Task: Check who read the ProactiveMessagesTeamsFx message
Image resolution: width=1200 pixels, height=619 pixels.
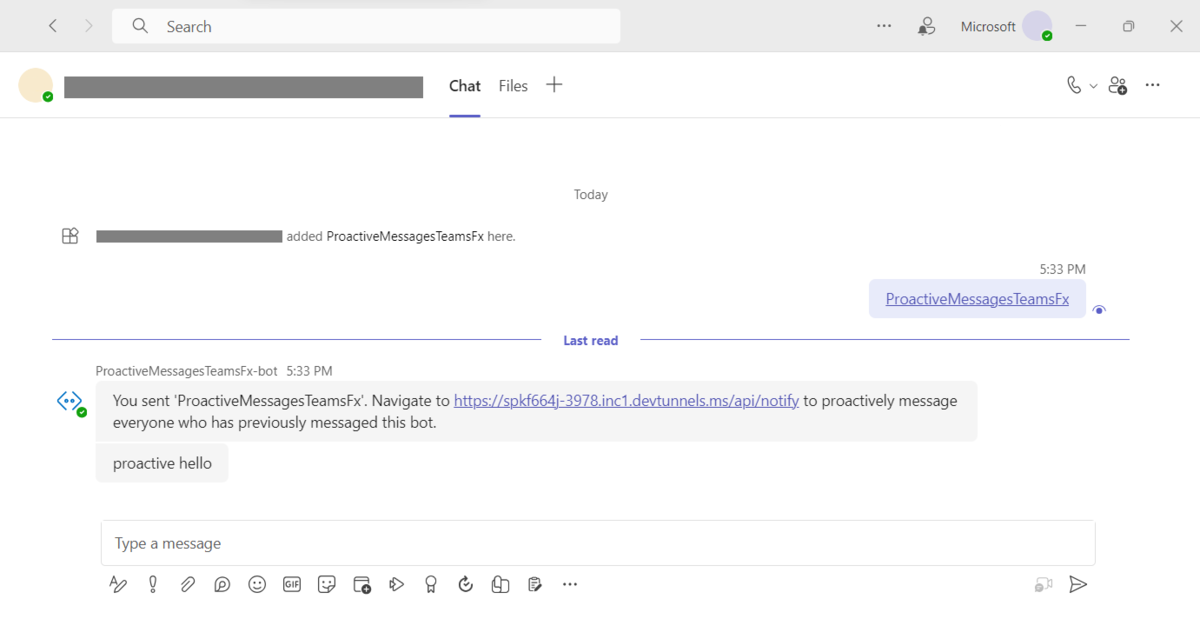Action: click(1099, 310)
